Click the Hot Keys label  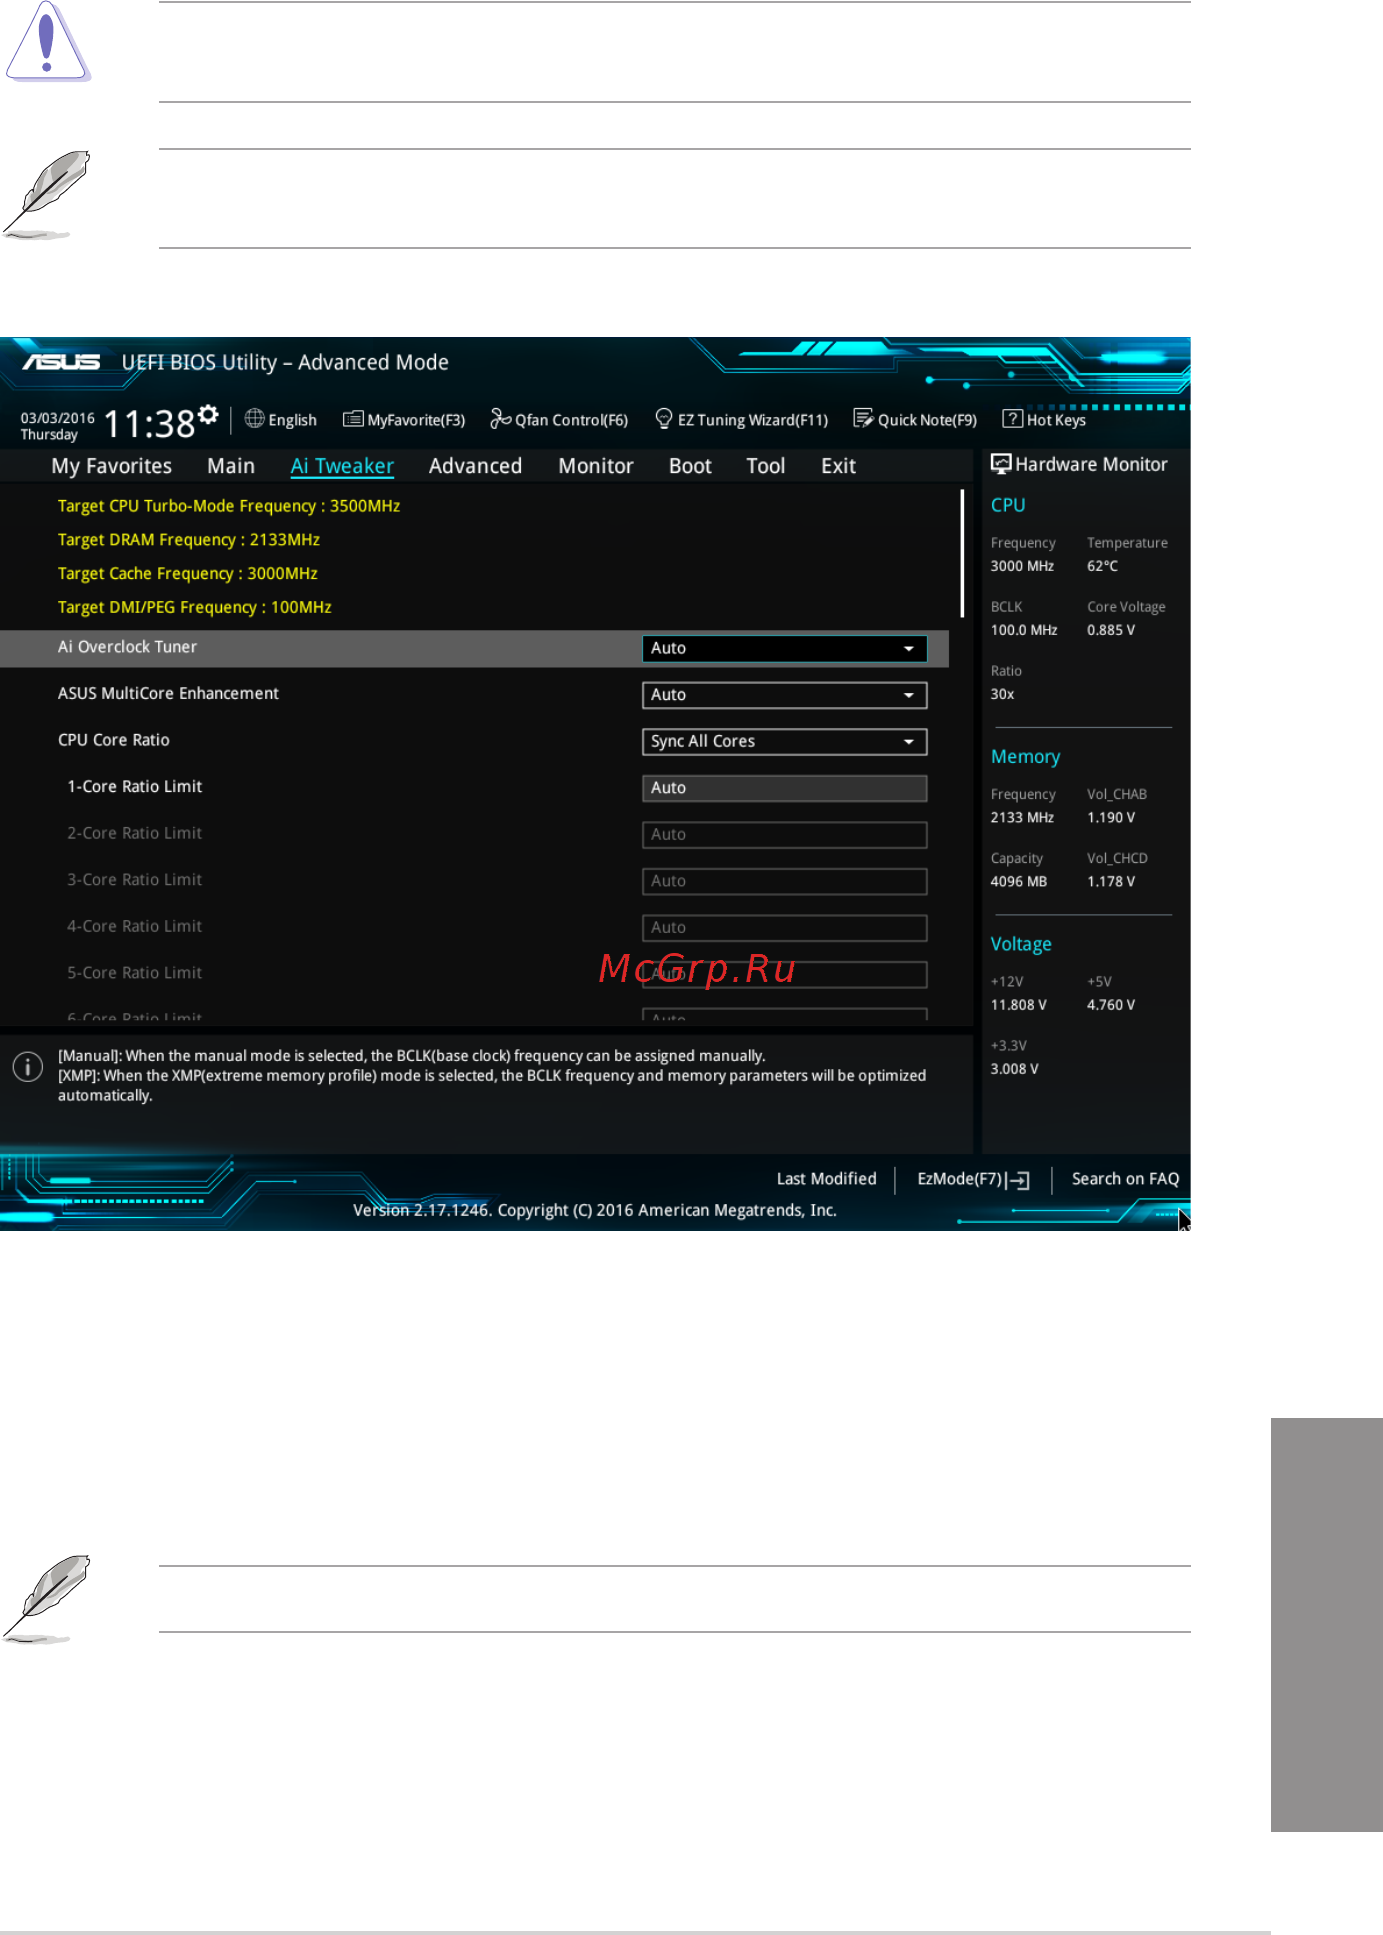pos(1056,420)
